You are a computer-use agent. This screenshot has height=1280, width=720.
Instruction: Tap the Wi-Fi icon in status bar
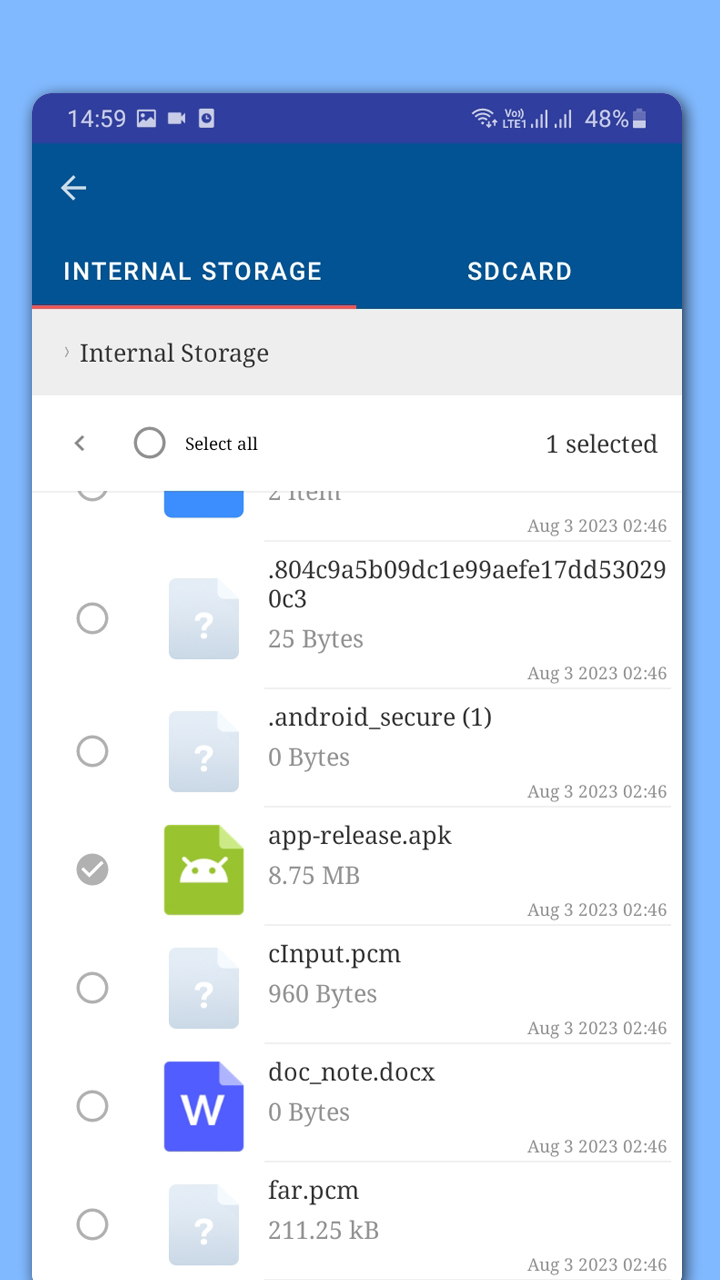pyautogui.click(x=485, y=119)
